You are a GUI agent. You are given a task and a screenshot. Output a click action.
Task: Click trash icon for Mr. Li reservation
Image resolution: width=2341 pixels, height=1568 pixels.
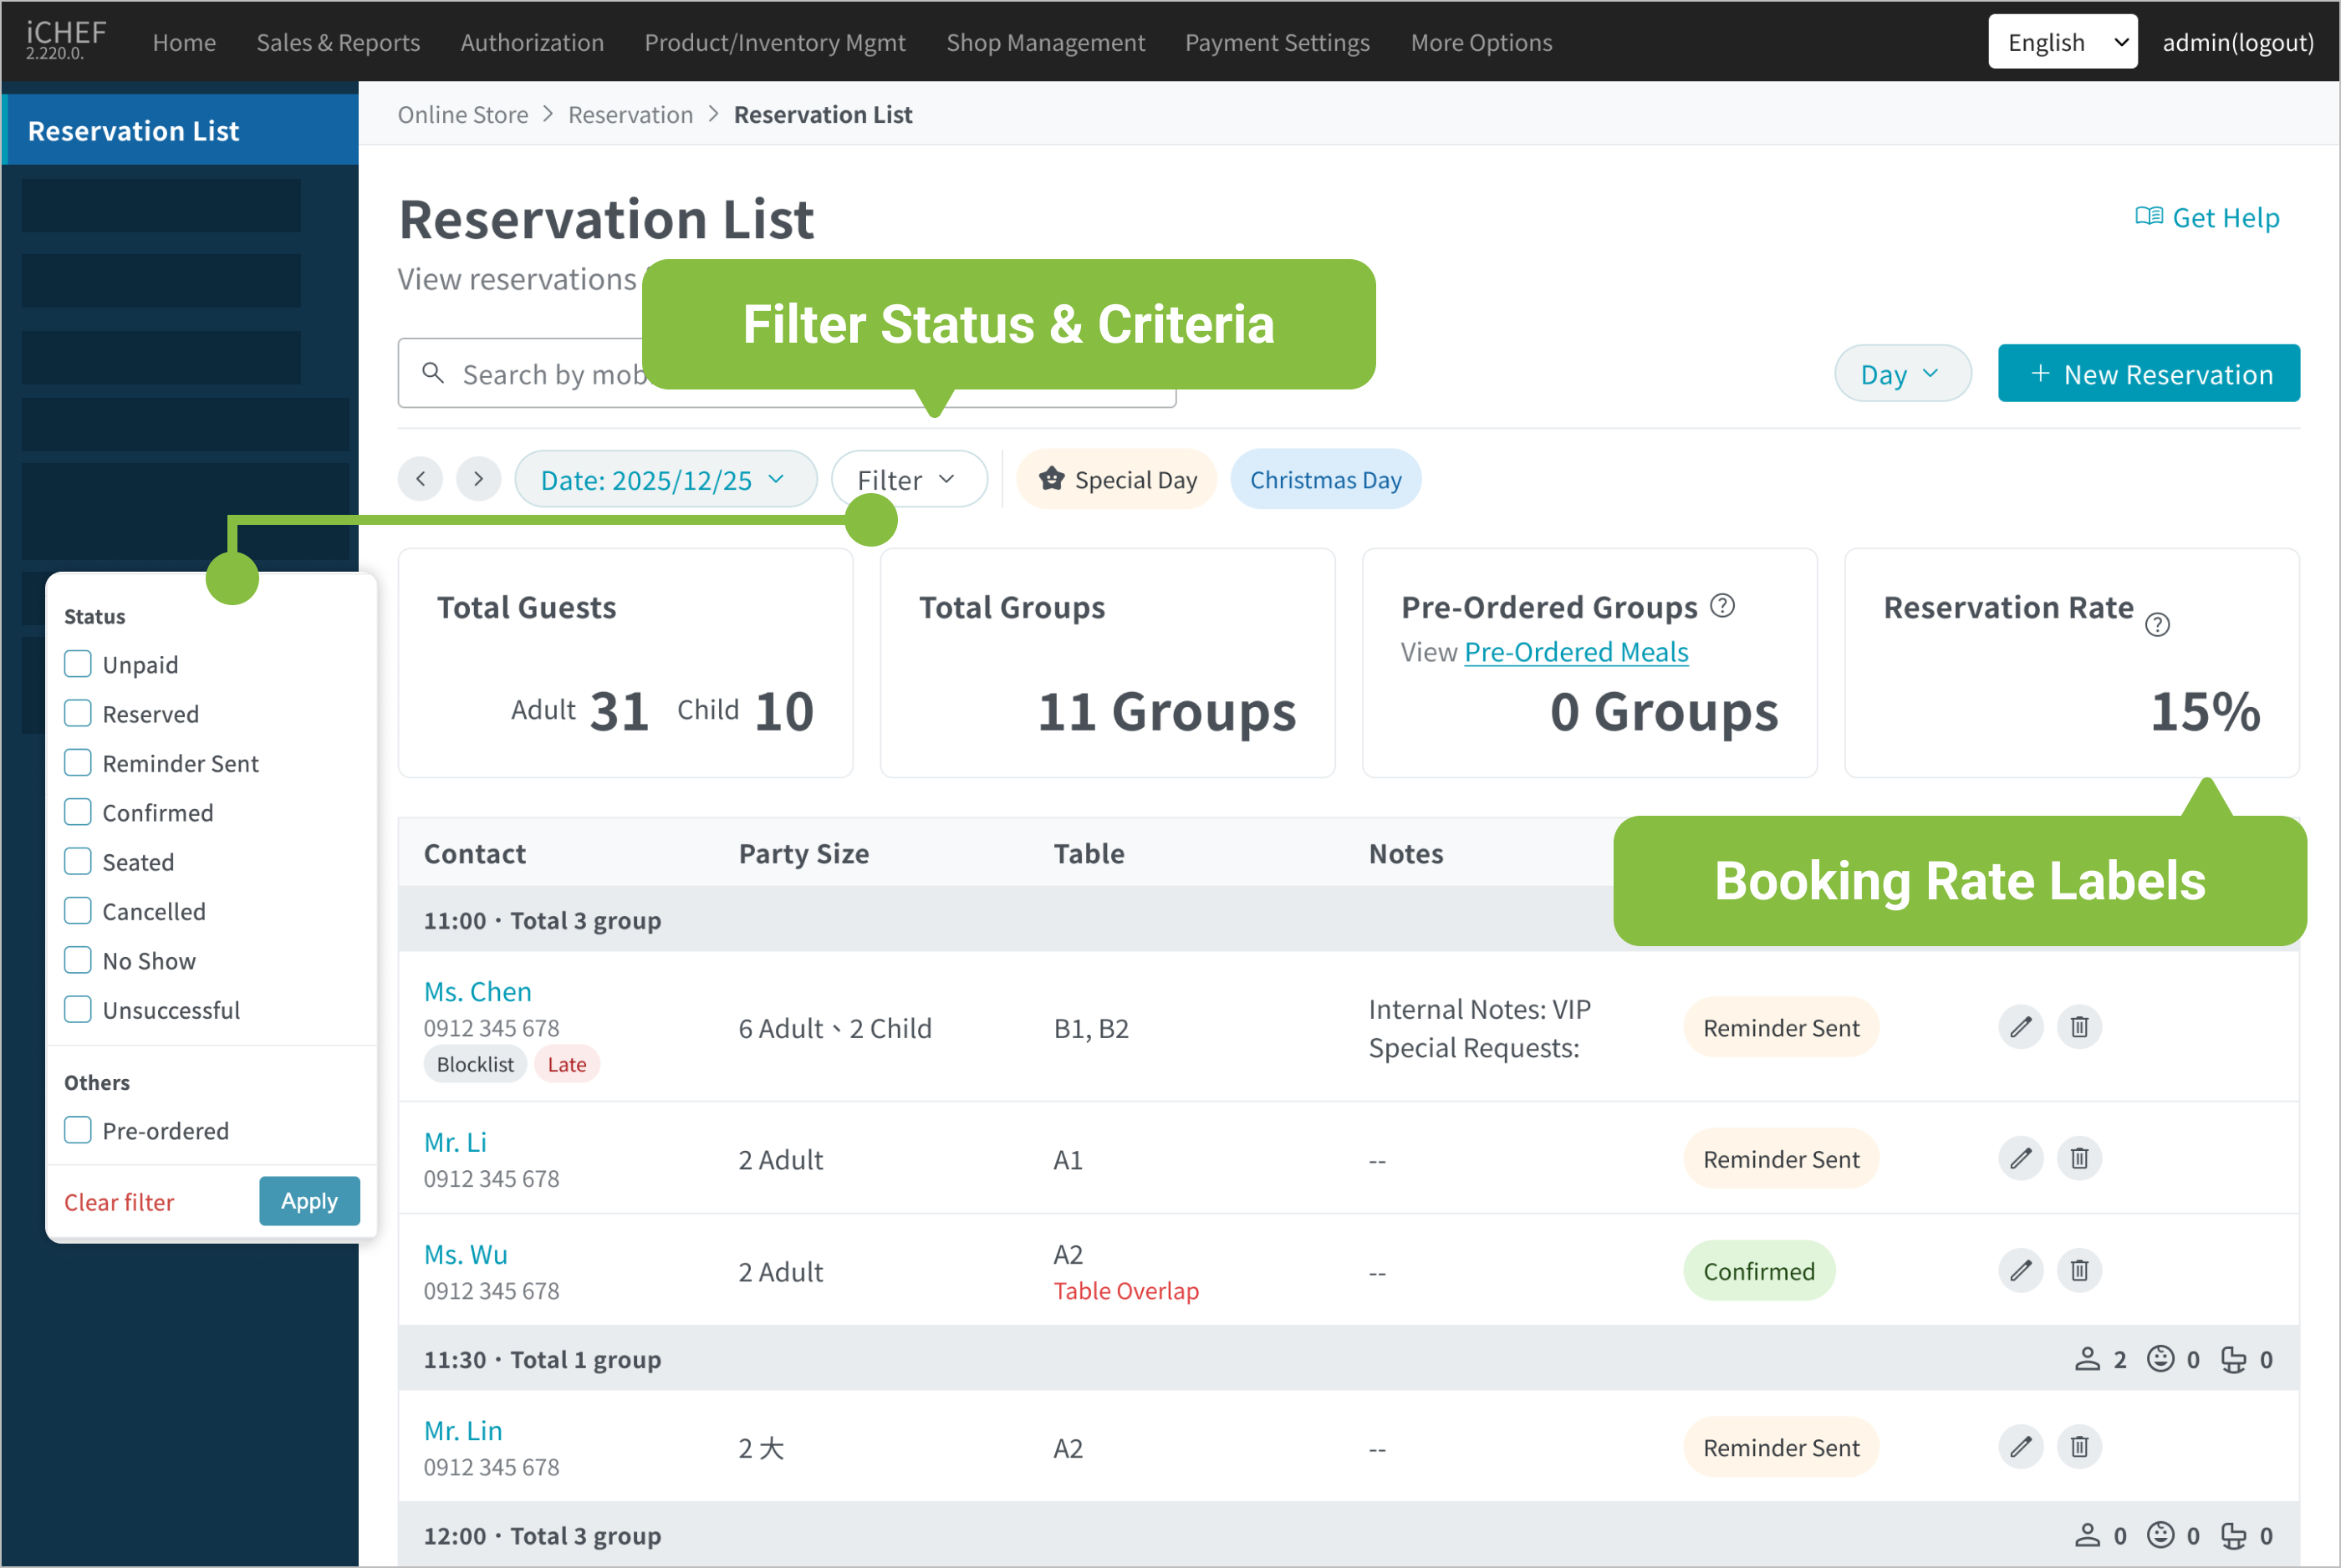(2079, 1158)
